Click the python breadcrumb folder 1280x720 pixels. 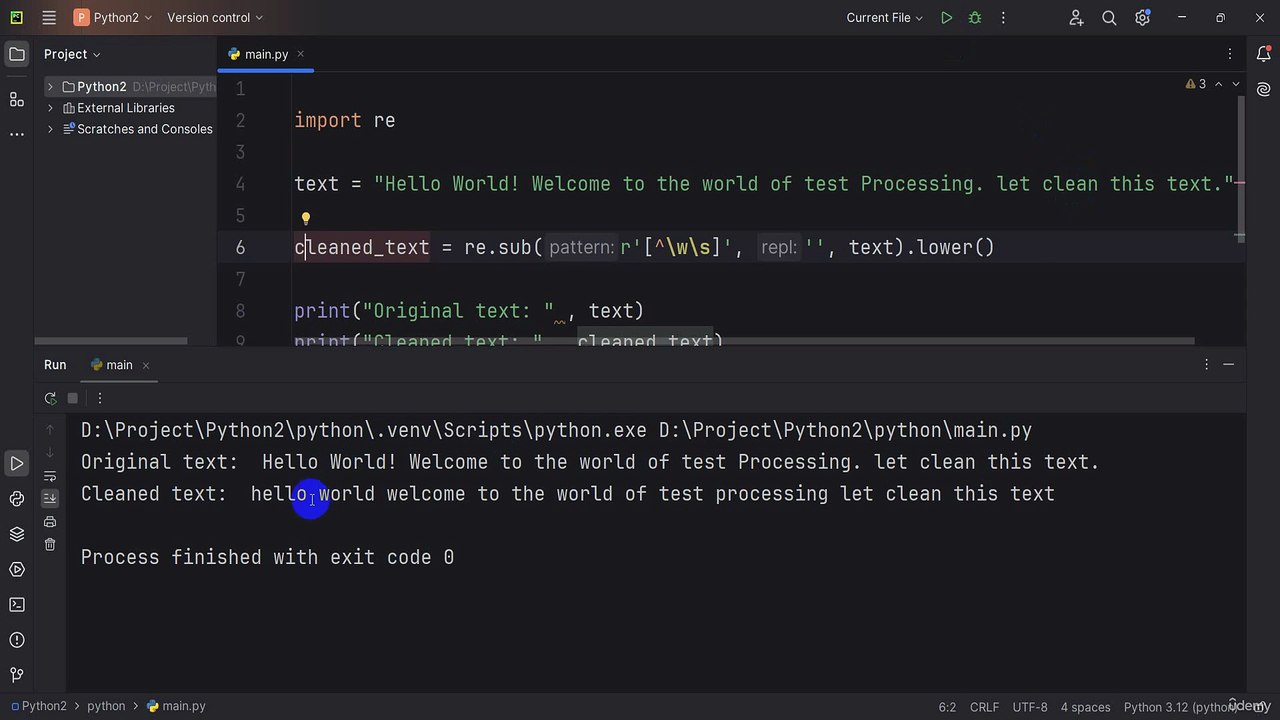[x=106, y=706]
